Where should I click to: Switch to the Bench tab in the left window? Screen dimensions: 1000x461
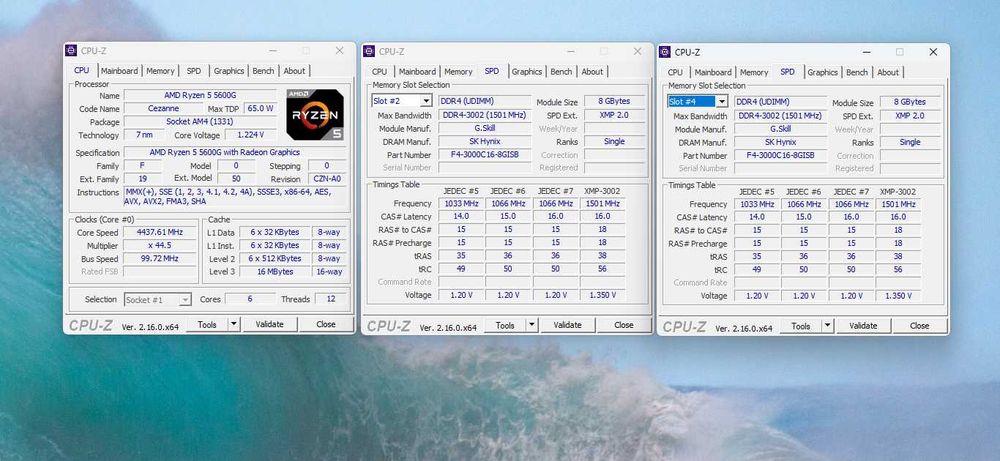pos(263,71)
